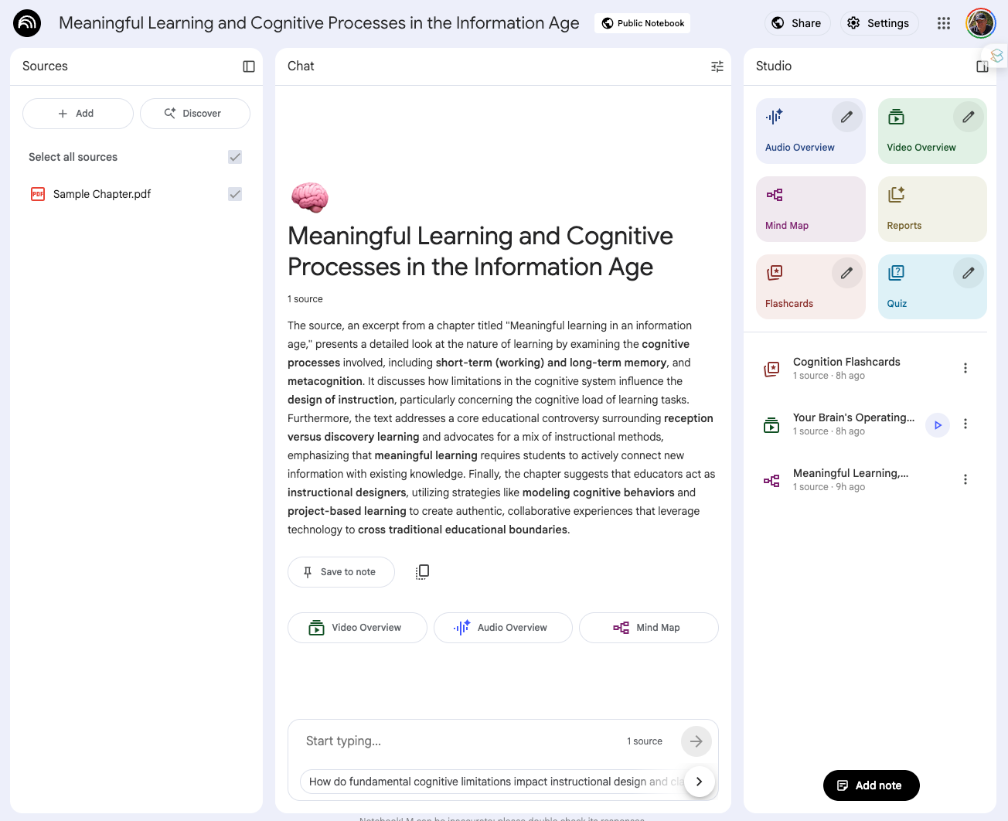Click the Share button
This screenshot has height=821, width=1008.
tap(797, 23)
